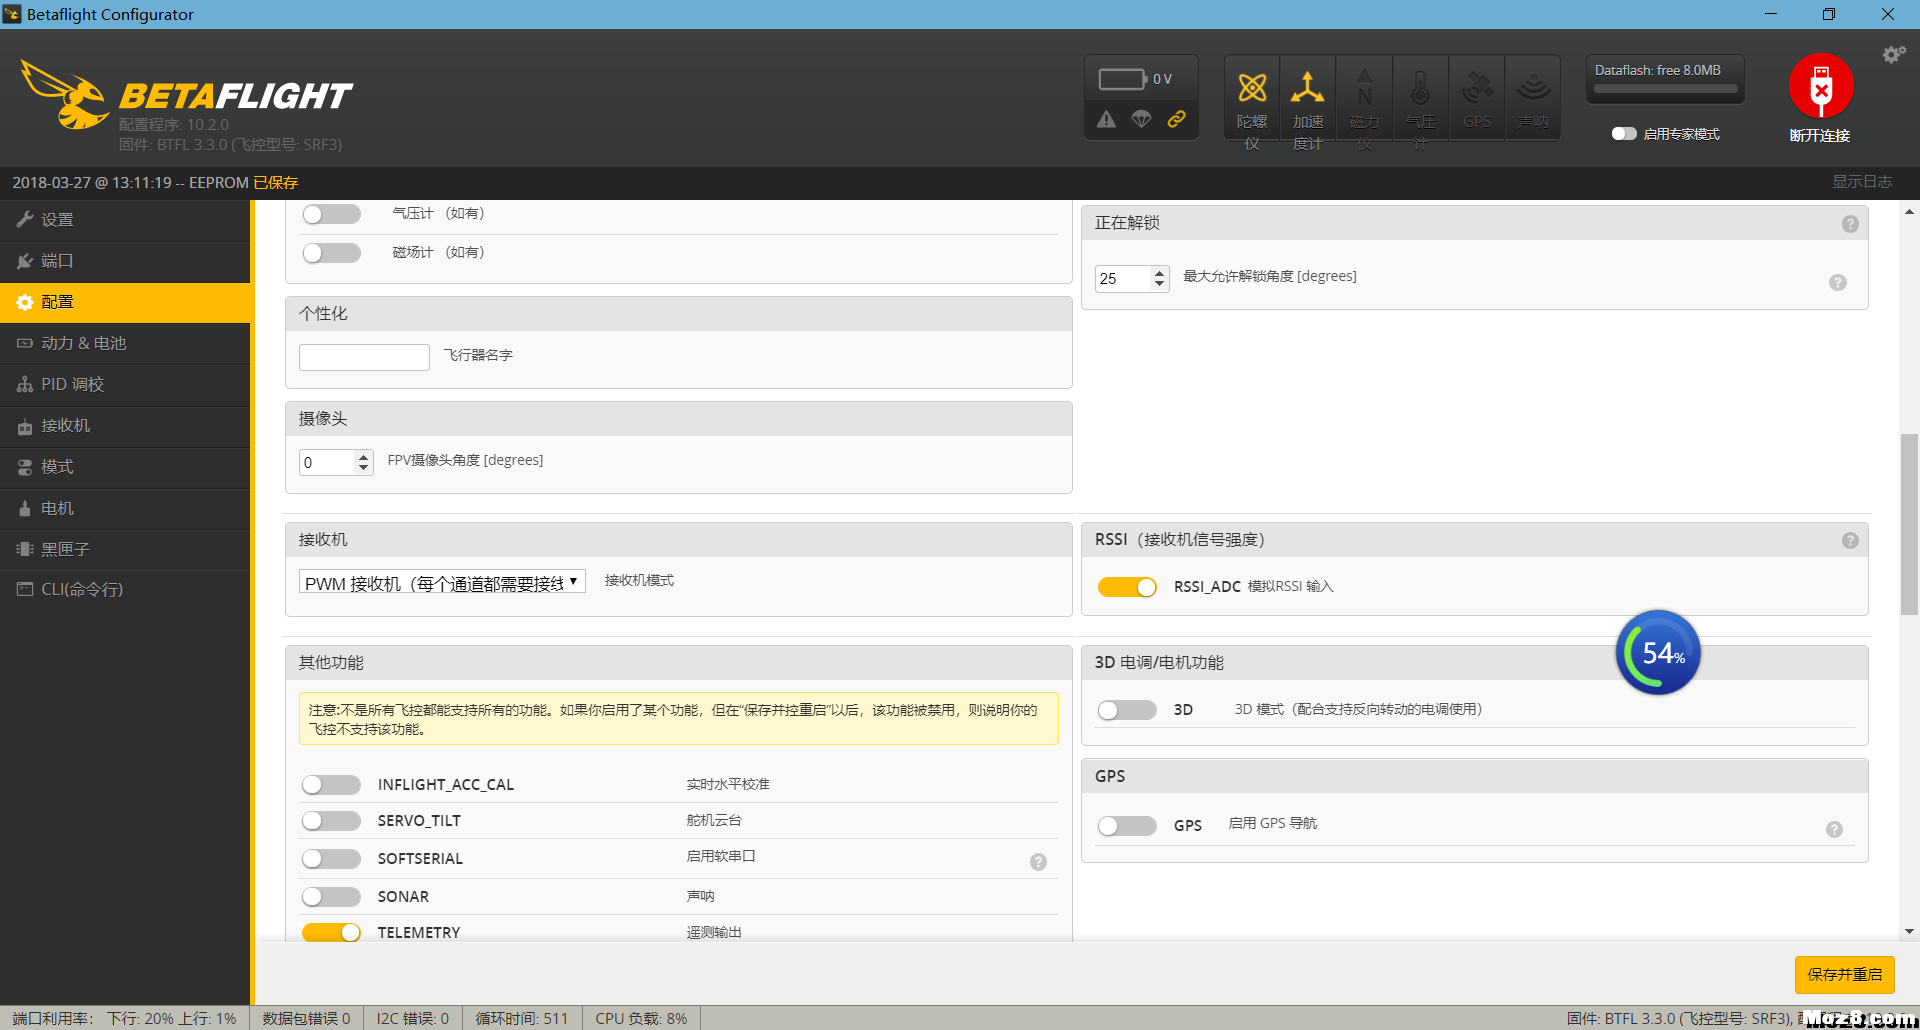Open CLI(命令行) sidebar tab
The width and height of the screenshot is (1920, 1030).
pyautogui.click(x=125, y=590)
